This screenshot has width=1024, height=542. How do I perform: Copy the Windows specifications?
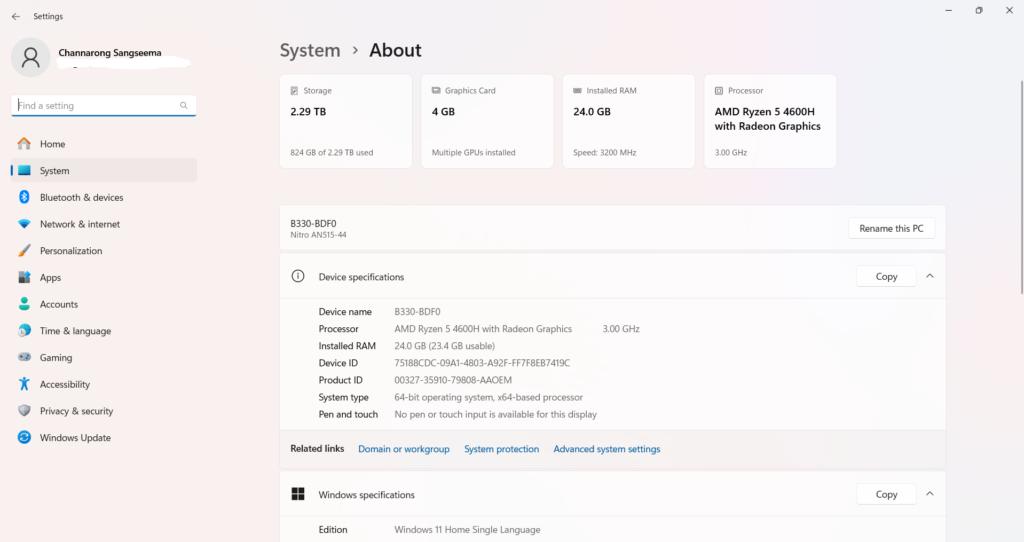click(x=886, y=494)
